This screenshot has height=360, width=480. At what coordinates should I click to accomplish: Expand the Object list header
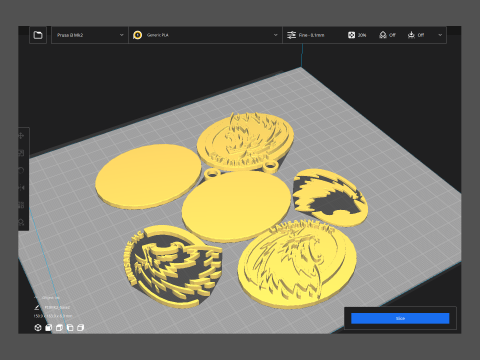tap(47, 298)
